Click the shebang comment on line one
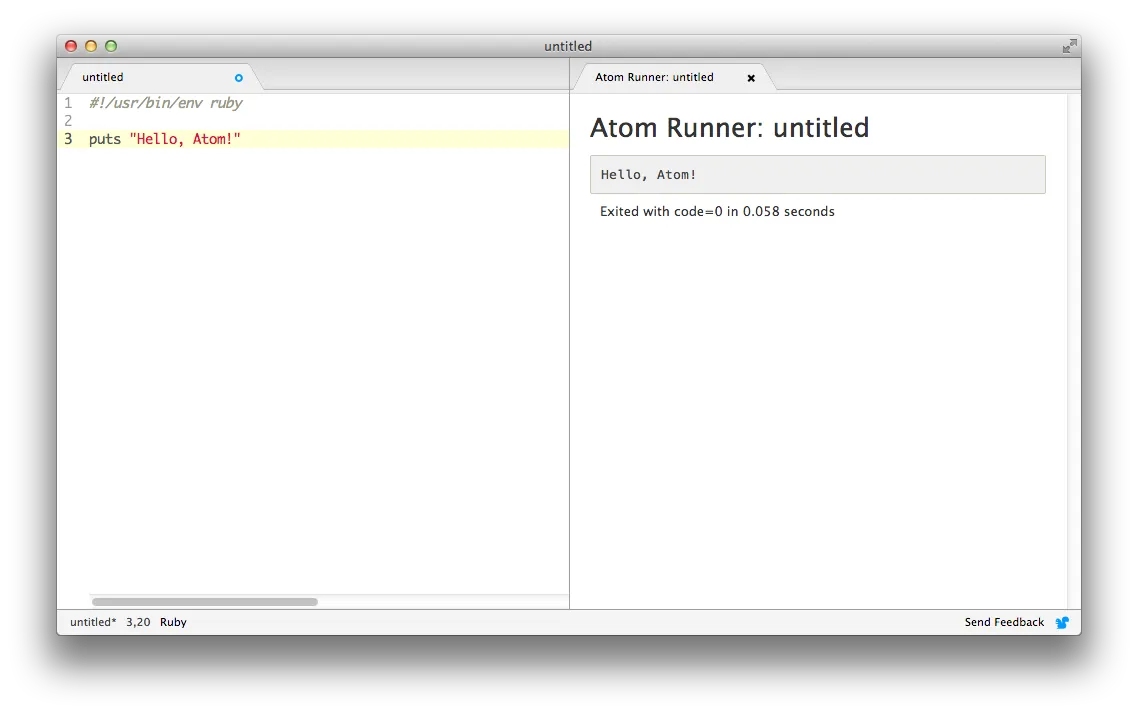1138x714 pixels. (x=165, y=103)
